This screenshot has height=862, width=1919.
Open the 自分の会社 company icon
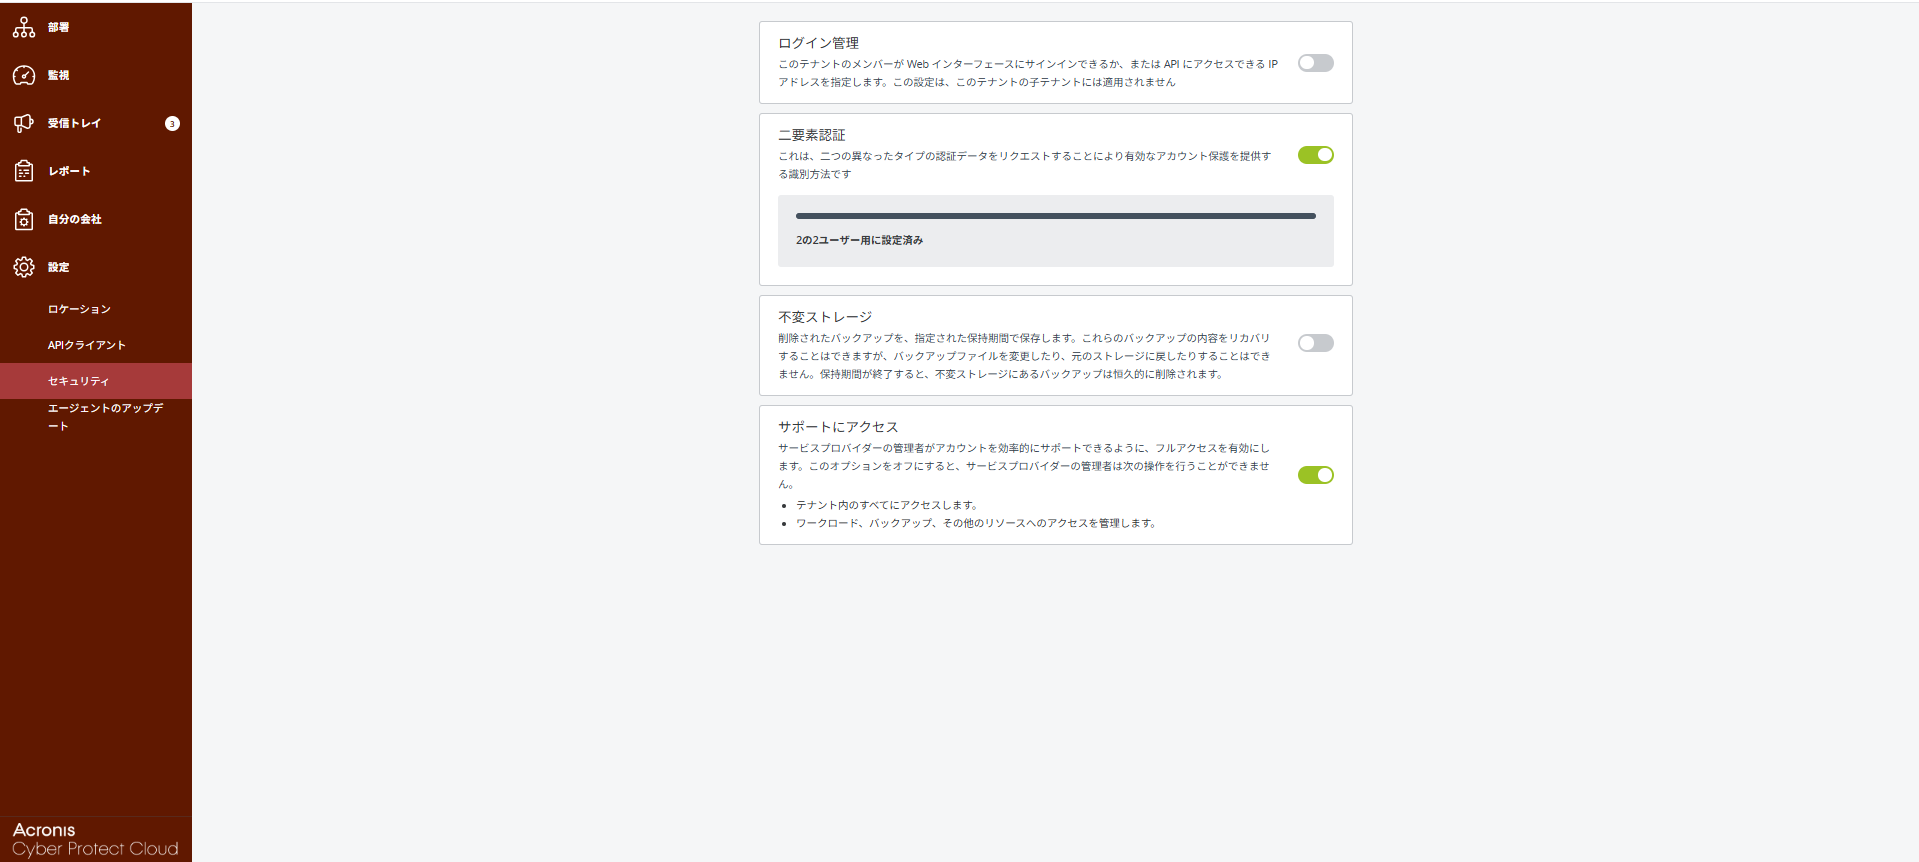(x=24, y=219)
